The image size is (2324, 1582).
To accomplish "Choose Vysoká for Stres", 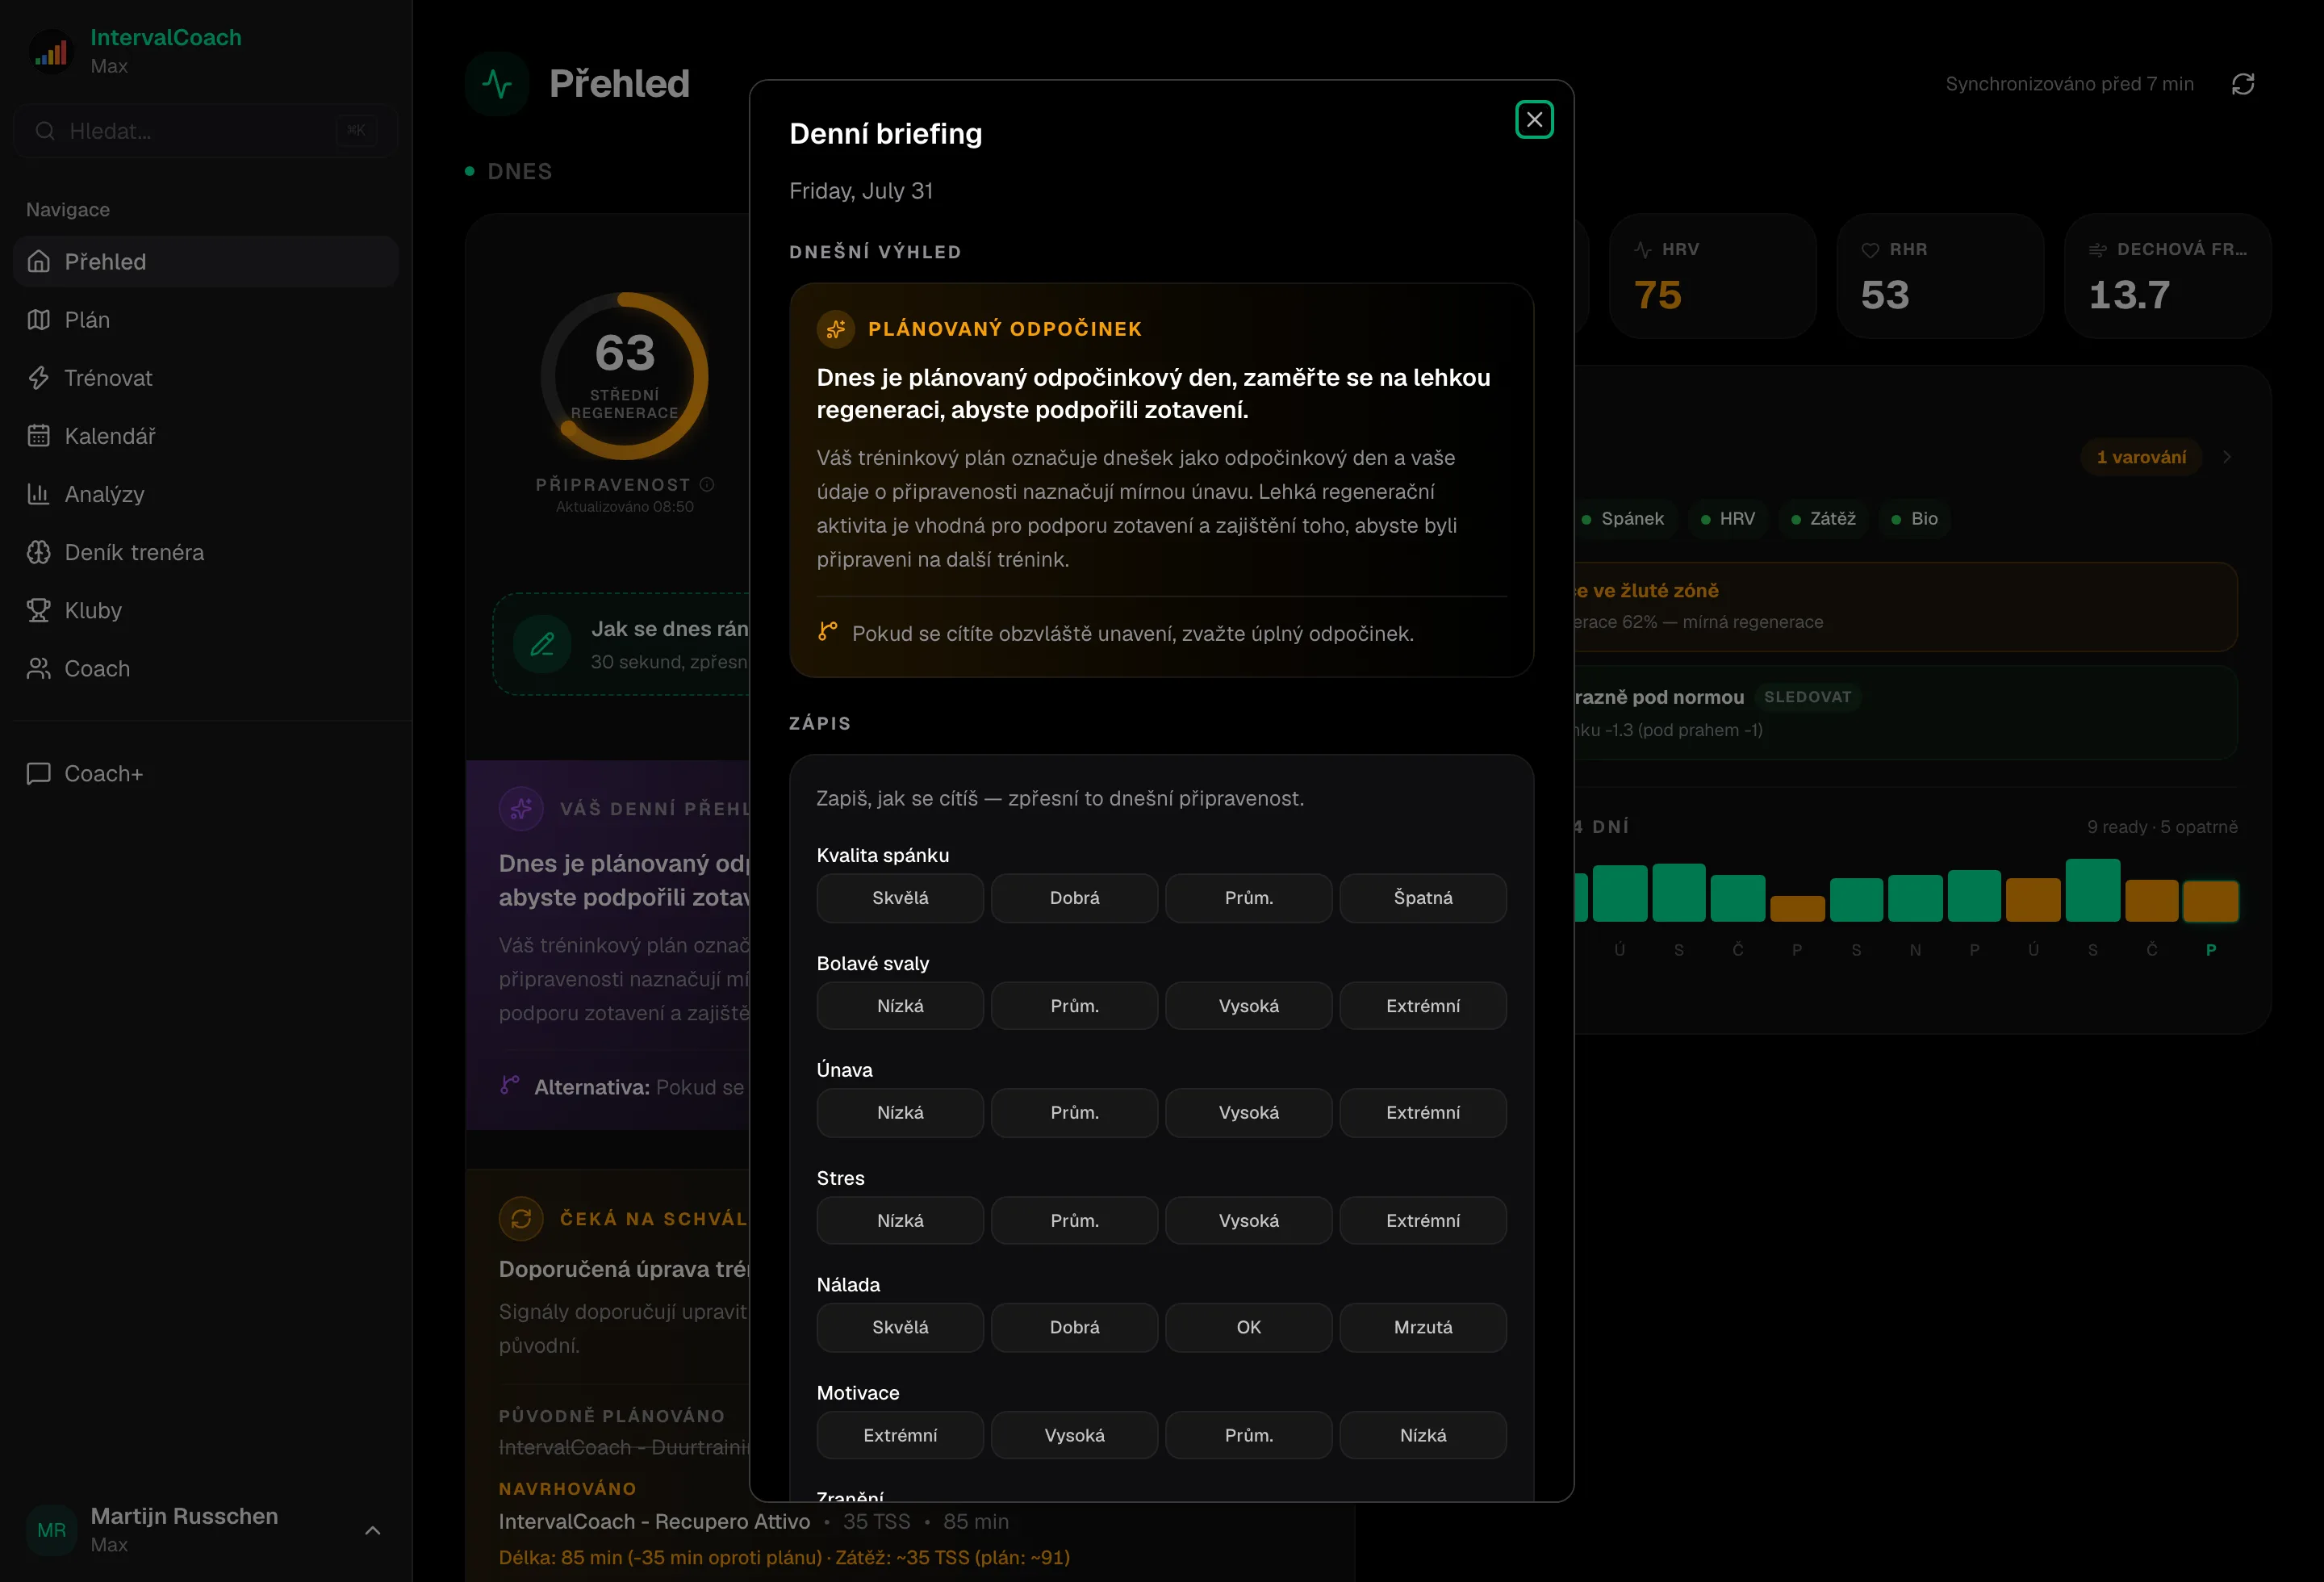I will click(x=1249, y=1221).
